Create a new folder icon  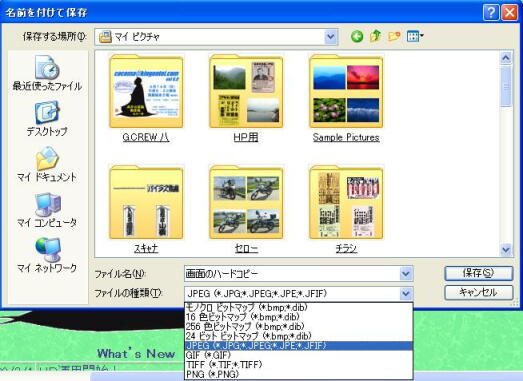coord(394,36)
